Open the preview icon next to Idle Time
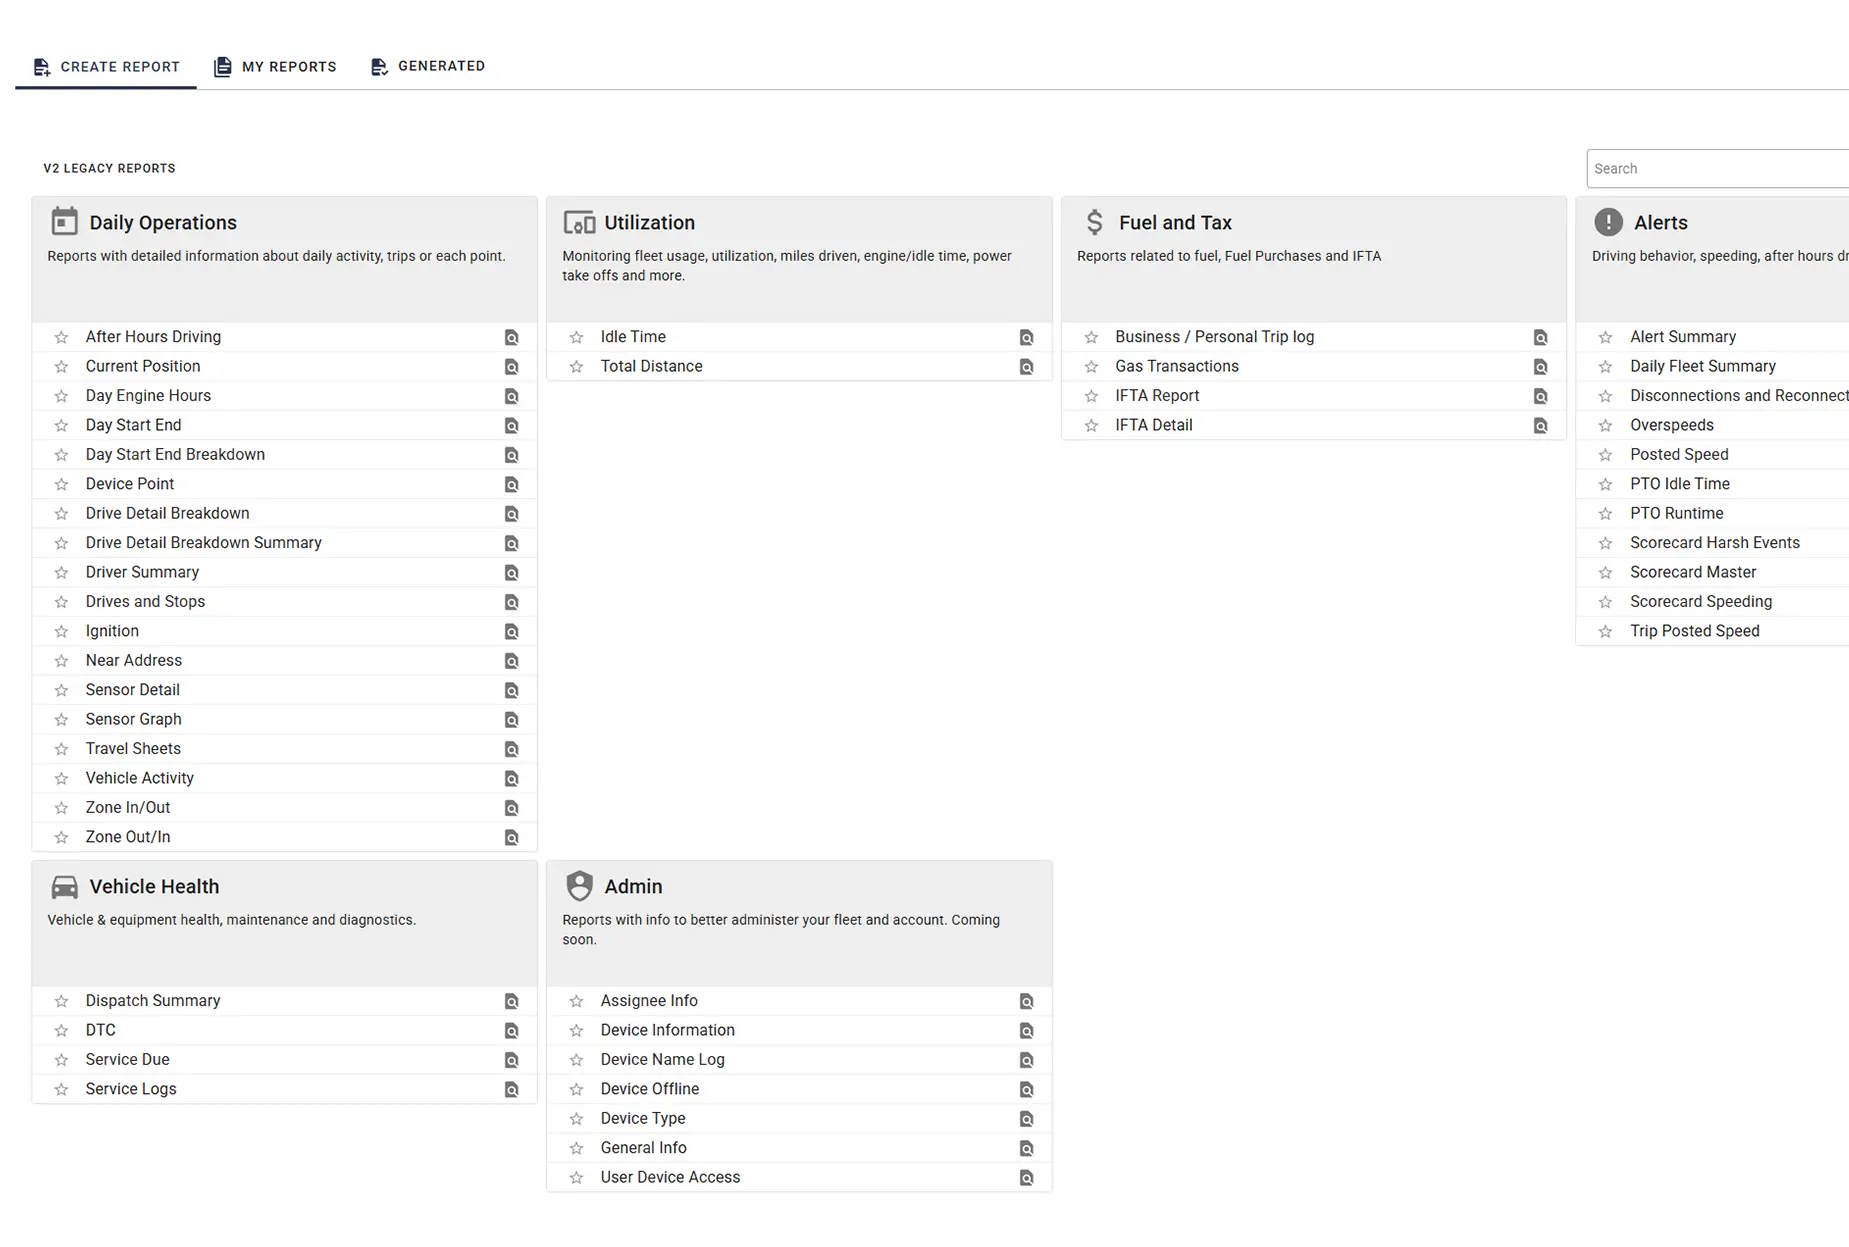This screenshot has height=1247, width=1849. 1026,337
